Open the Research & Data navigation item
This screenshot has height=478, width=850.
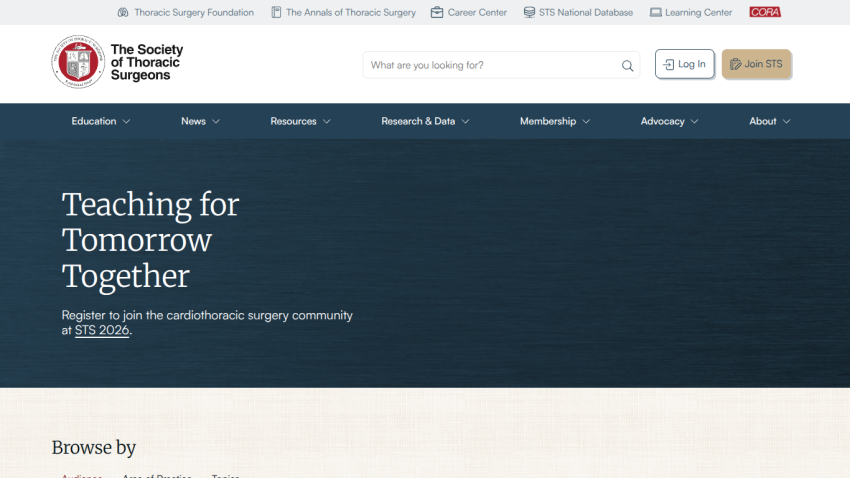(x=418, y=121)
